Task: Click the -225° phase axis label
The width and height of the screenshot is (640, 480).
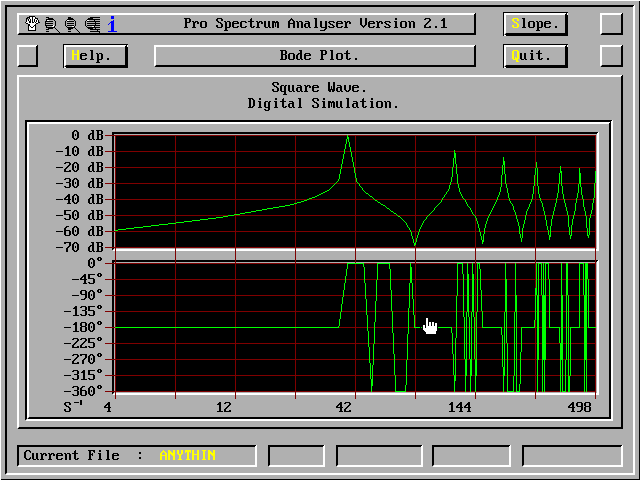Action: (83, 343)
